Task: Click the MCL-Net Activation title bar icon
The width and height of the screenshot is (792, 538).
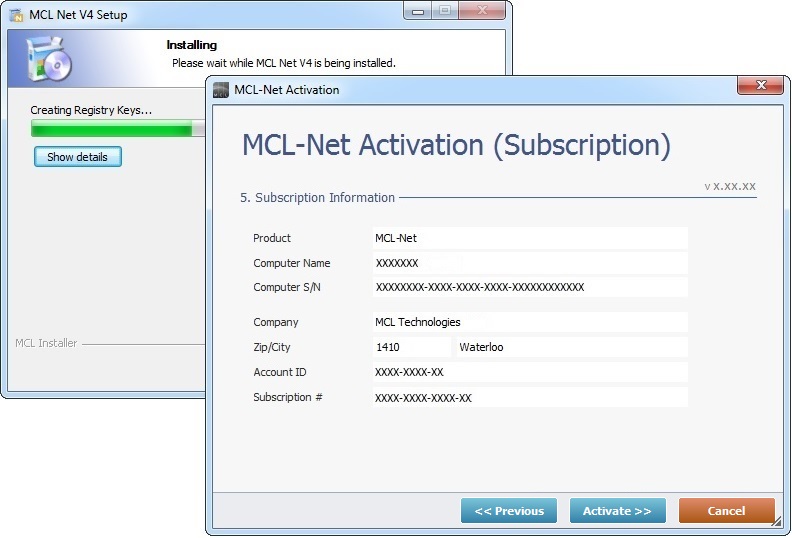Action: coord(221,90)
